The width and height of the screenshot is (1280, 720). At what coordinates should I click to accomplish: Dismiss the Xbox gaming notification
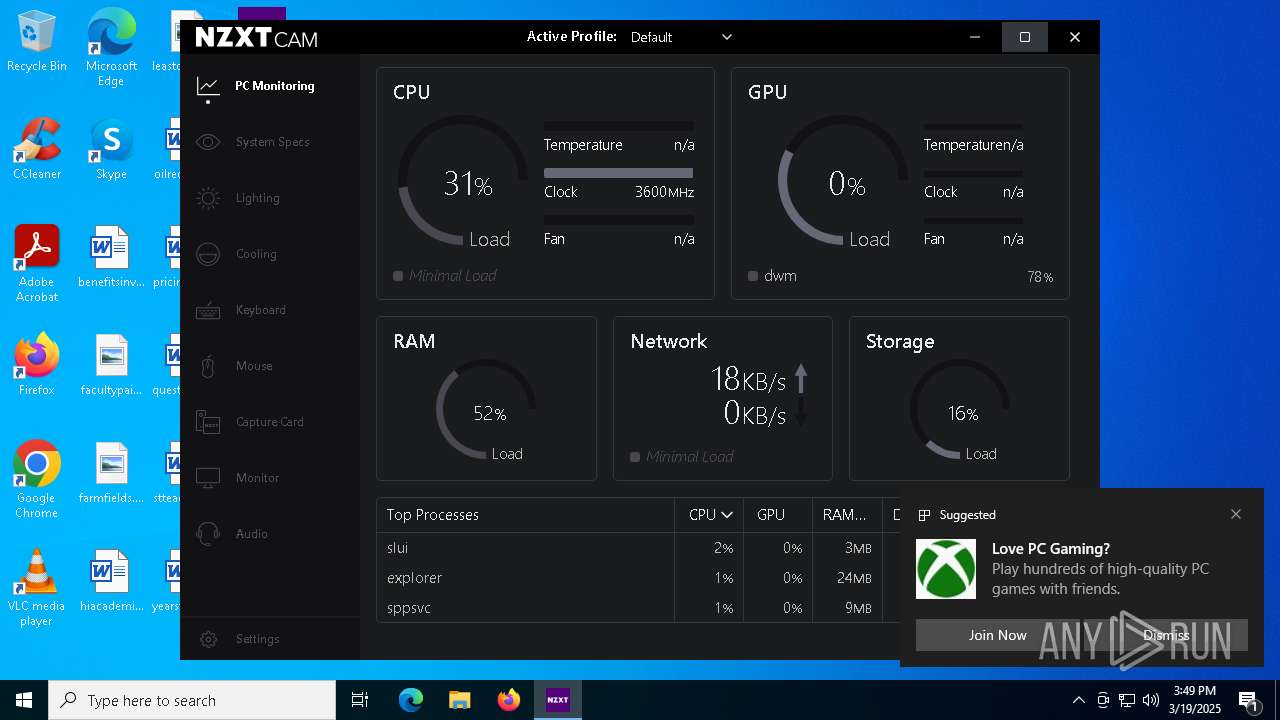point(1166,635)
